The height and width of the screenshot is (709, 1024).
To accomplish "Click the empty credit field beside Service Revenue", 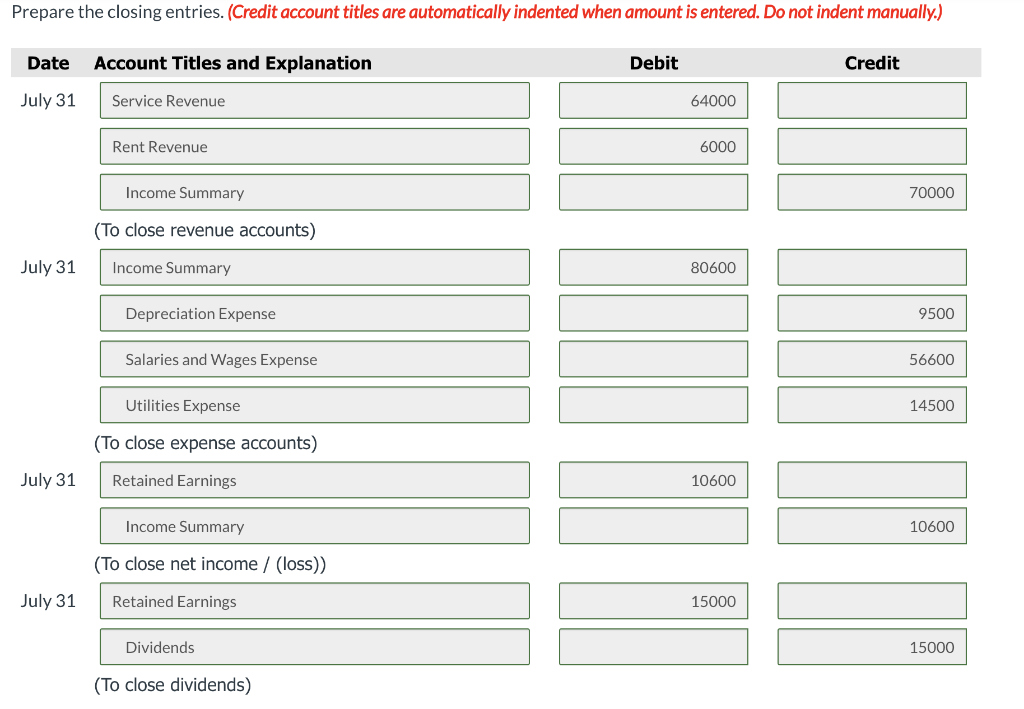I will pyautogui.click(x=872, y=101).
